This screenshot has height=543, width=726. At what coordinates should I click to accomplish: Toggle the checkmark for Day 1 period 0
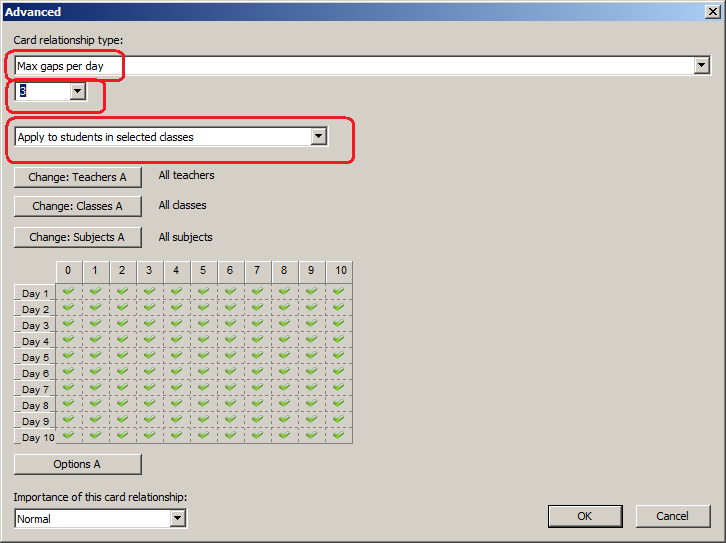click(x=68, y=291)
